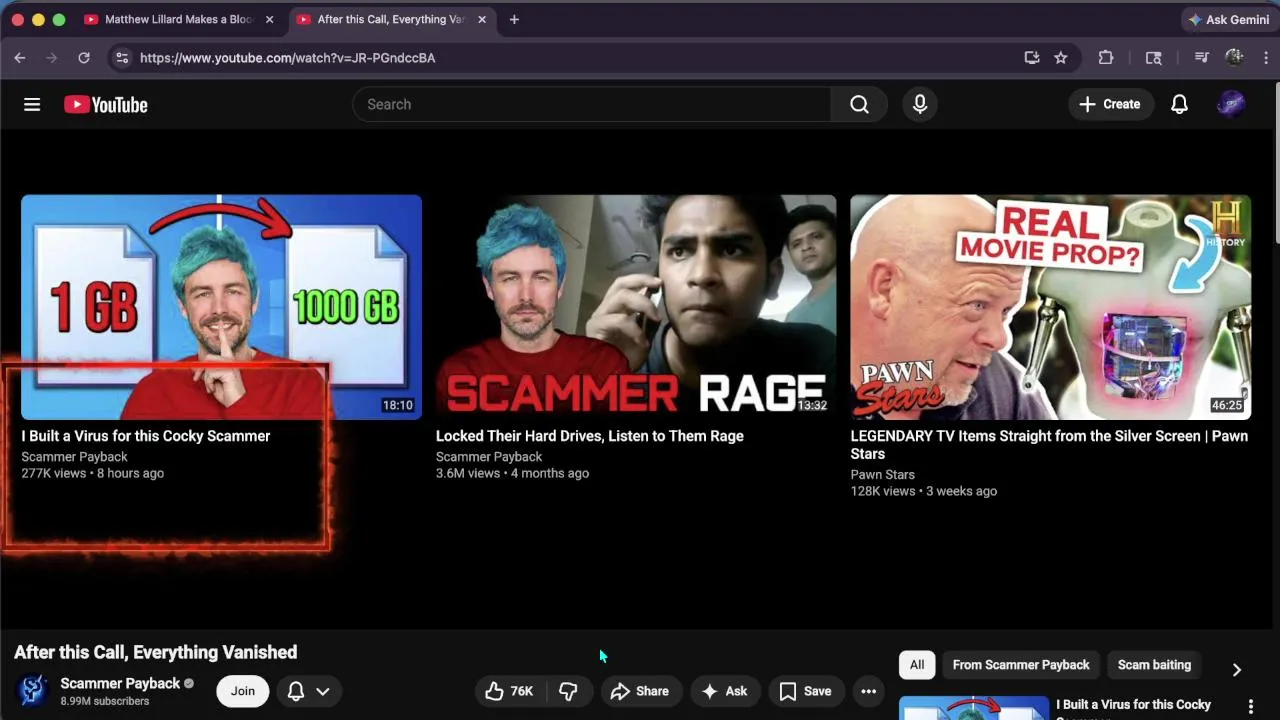Open the Pawn Stars Real Movie Prop thumbnail
The height and width of the screenshot is (720, 1280).
(x=1050, y=307)
